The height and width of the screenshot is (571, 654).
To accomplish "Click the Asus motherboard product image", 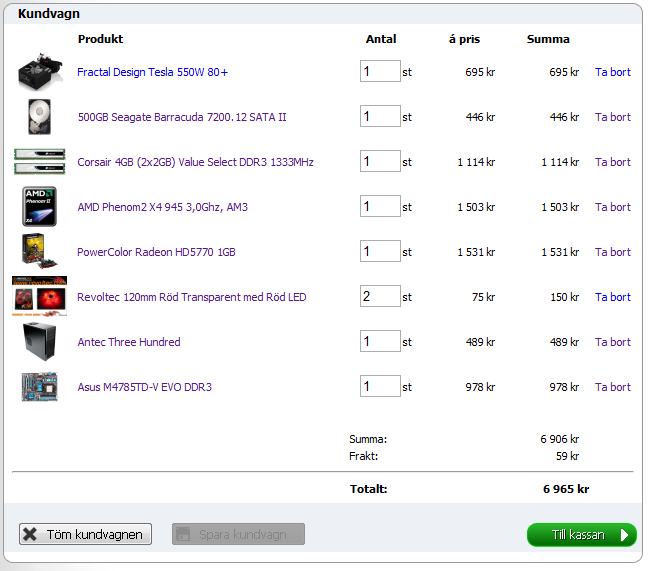I will [x=40, y=387].
